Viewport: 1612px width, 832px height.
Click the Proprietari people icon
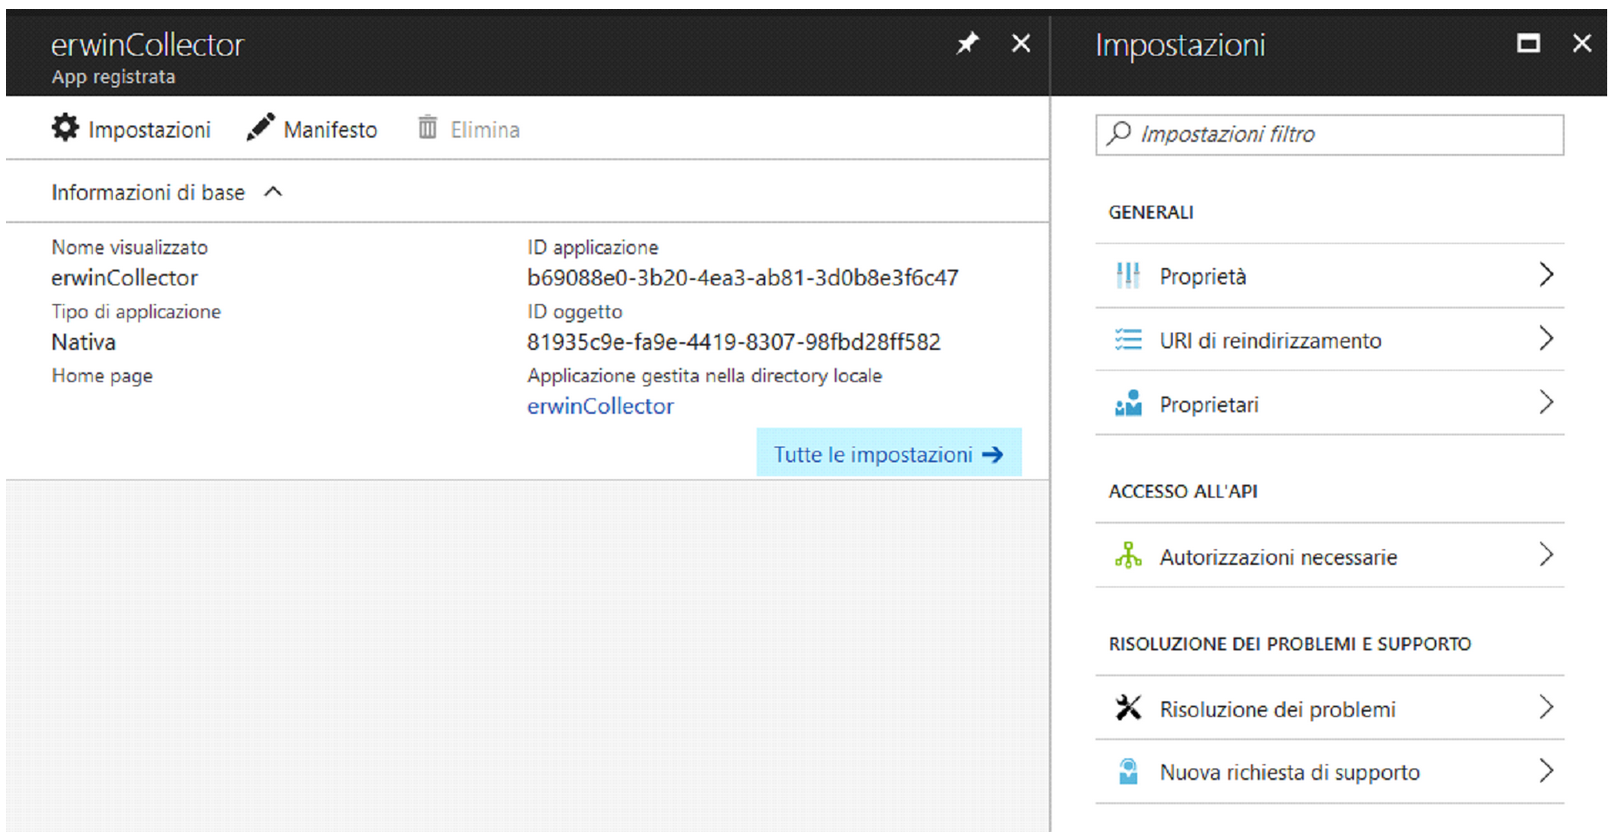[x=1128, y=404]
